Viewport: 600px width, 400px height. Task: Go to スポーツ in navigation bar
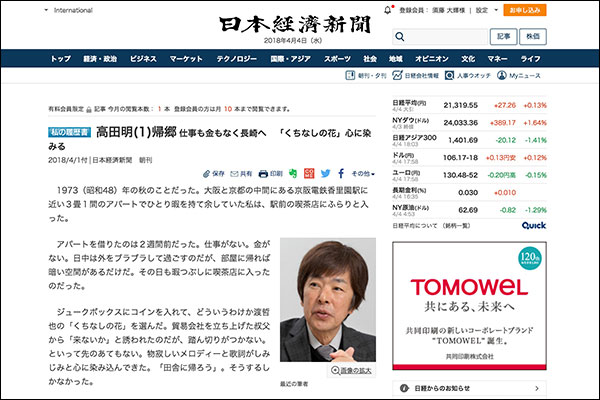(x=337, y=59)
